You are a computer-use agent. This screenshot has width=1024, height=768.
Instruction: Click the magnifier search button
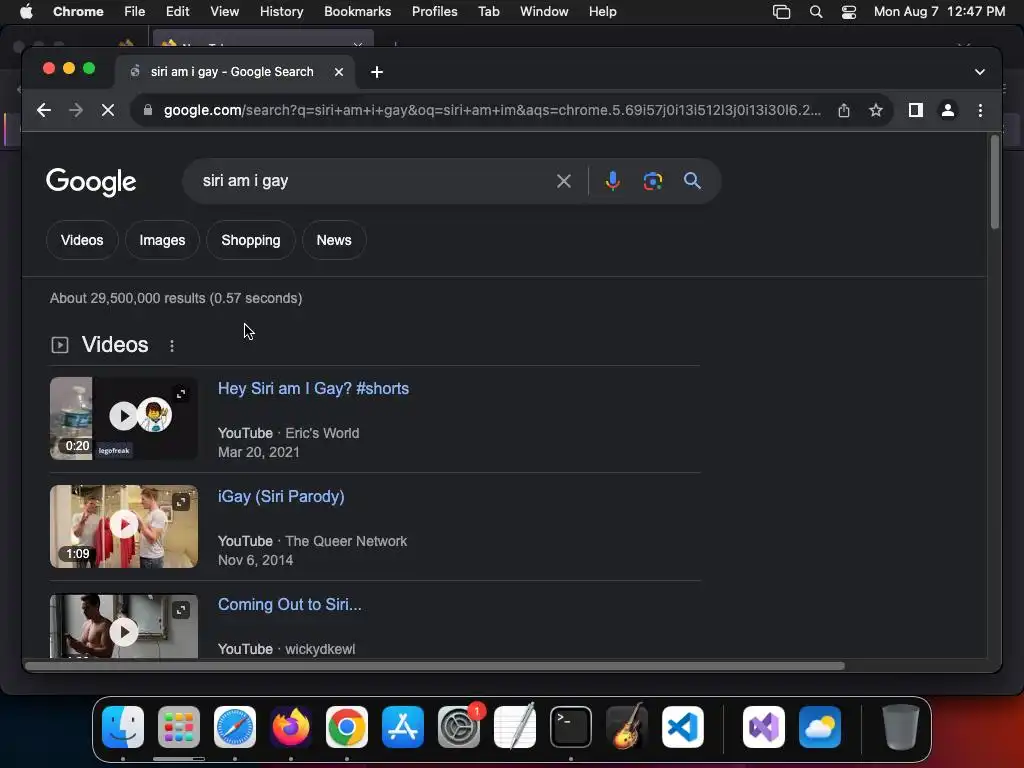pyautogui.click(x=692, y=181)
